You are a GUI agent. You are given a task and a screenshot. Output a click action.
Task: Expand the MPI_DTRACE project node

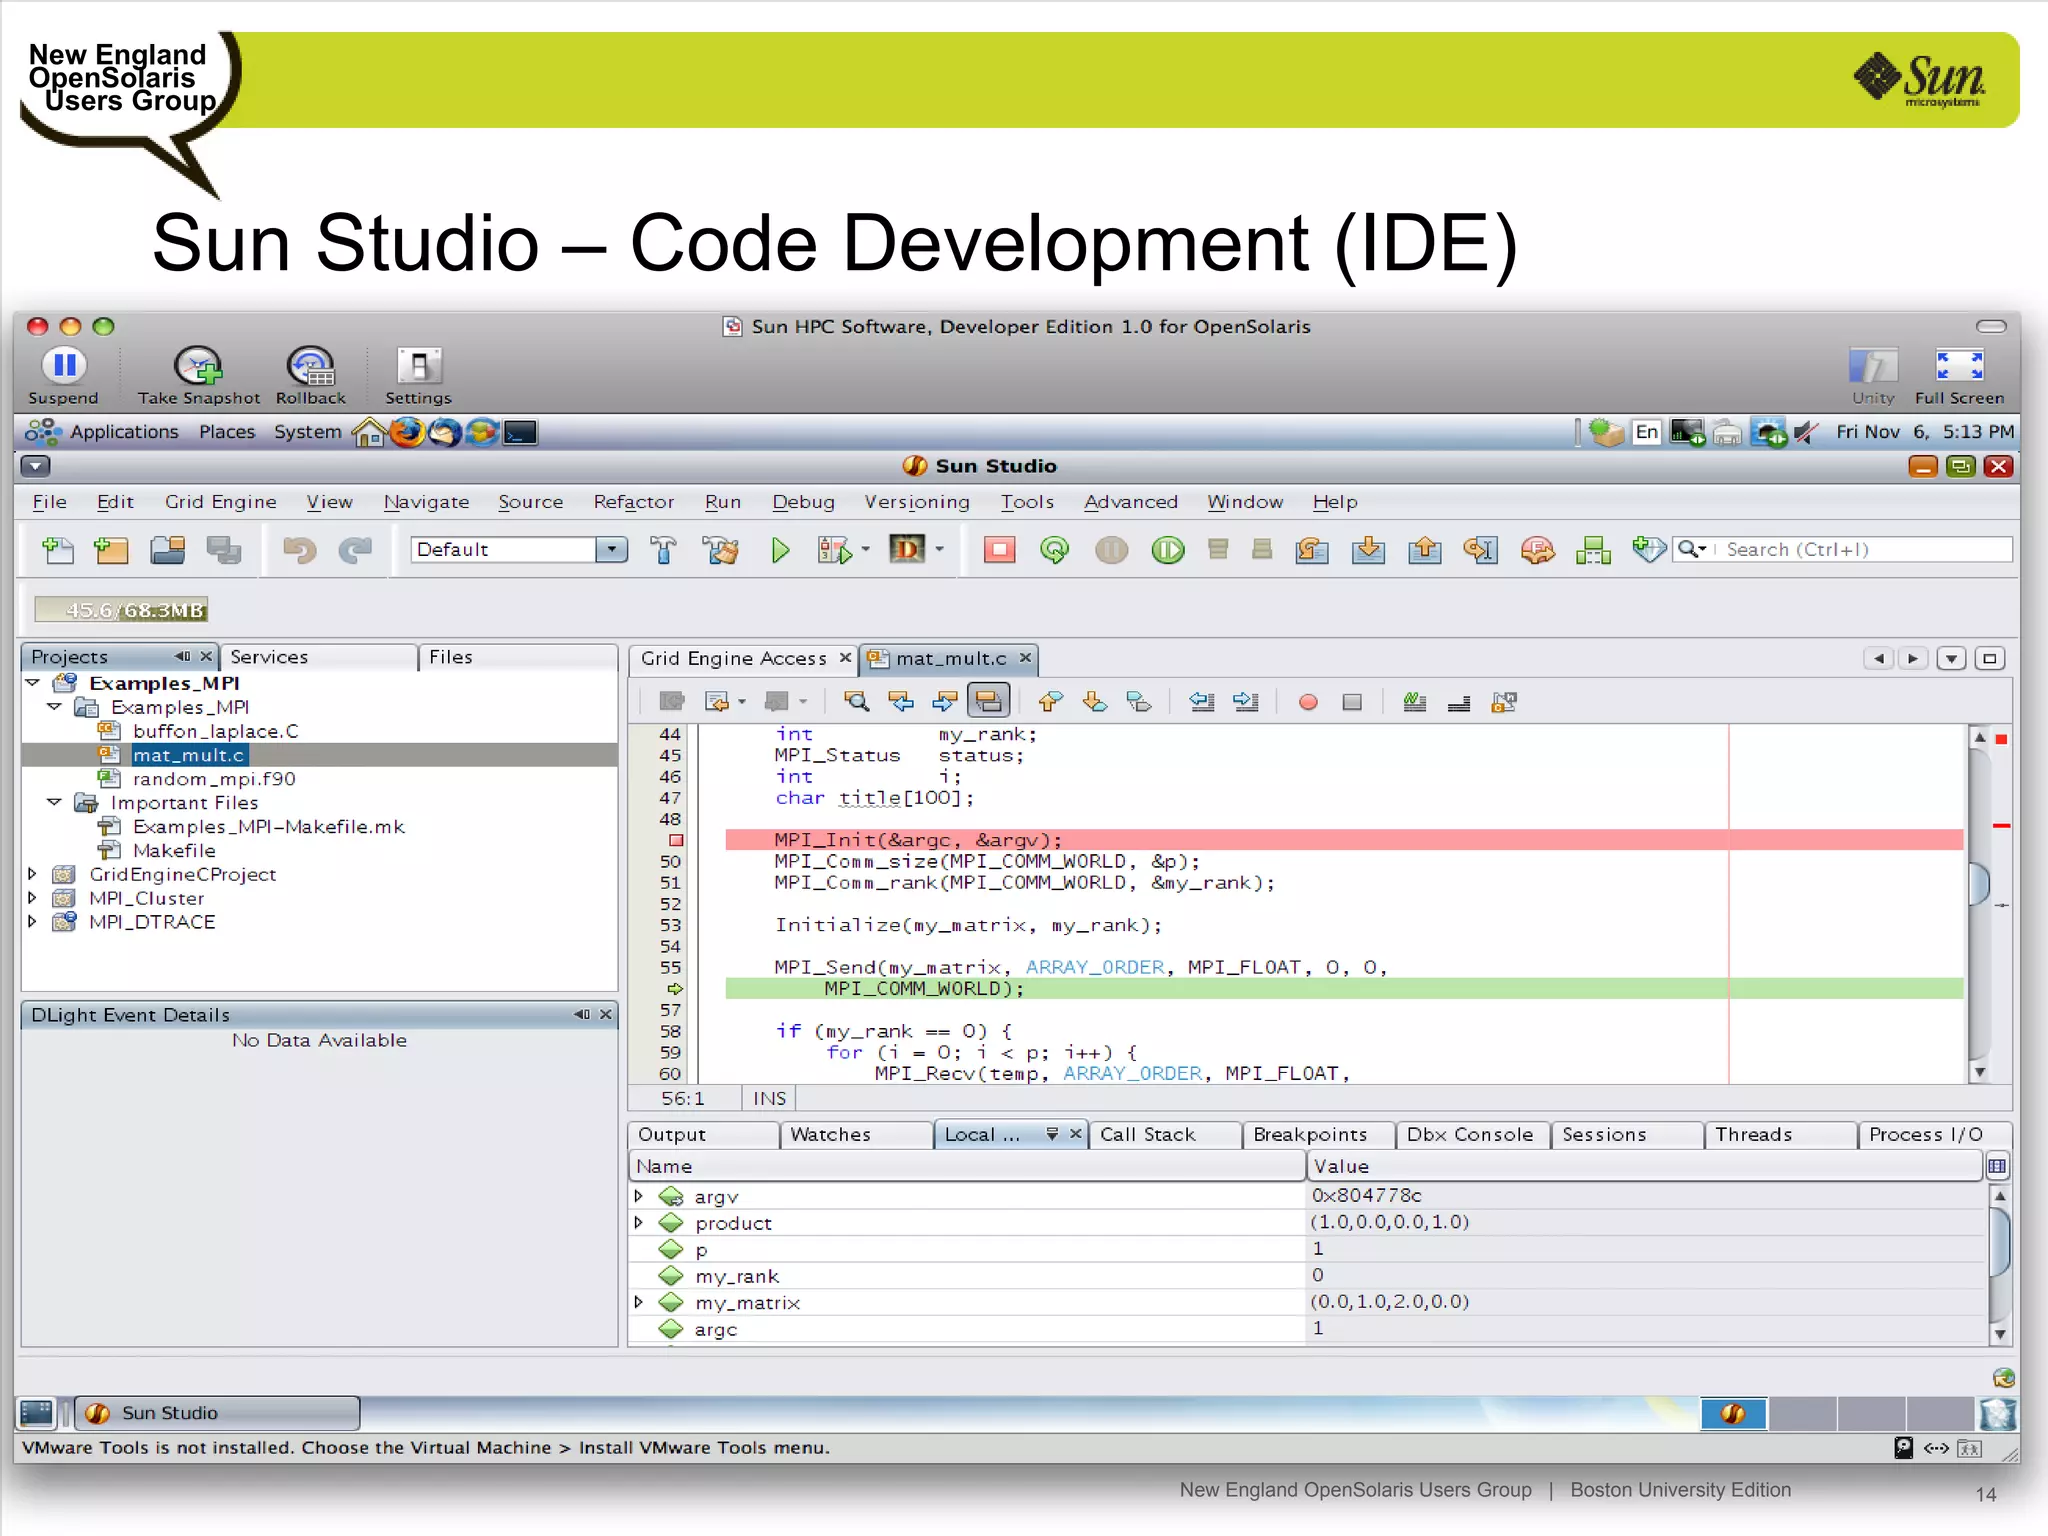[x=33, y=922]
